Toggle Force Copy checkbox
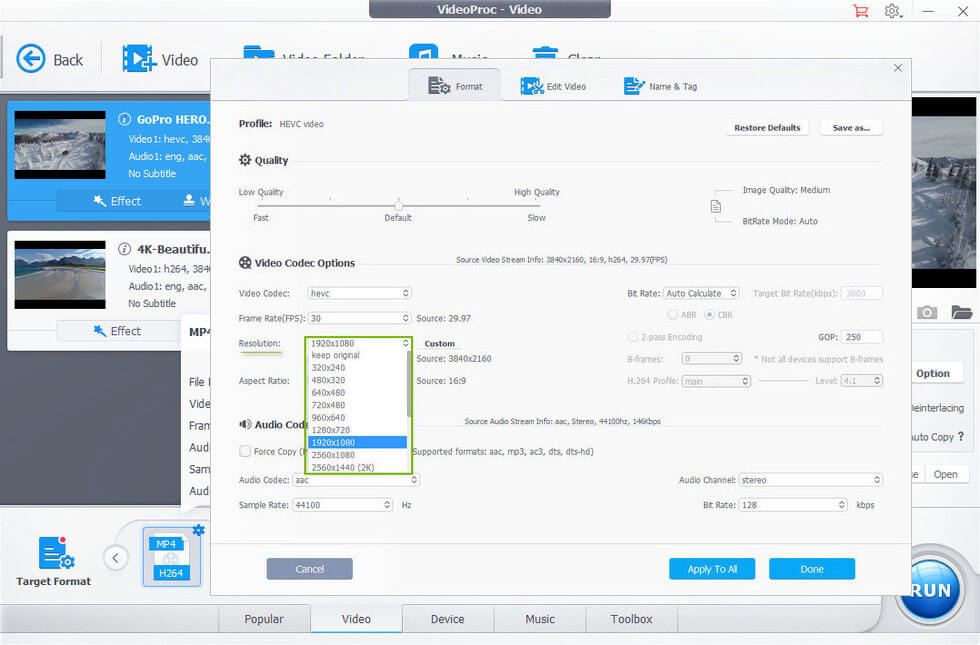This screenshot has height=645, width=980. click(245, 451)
